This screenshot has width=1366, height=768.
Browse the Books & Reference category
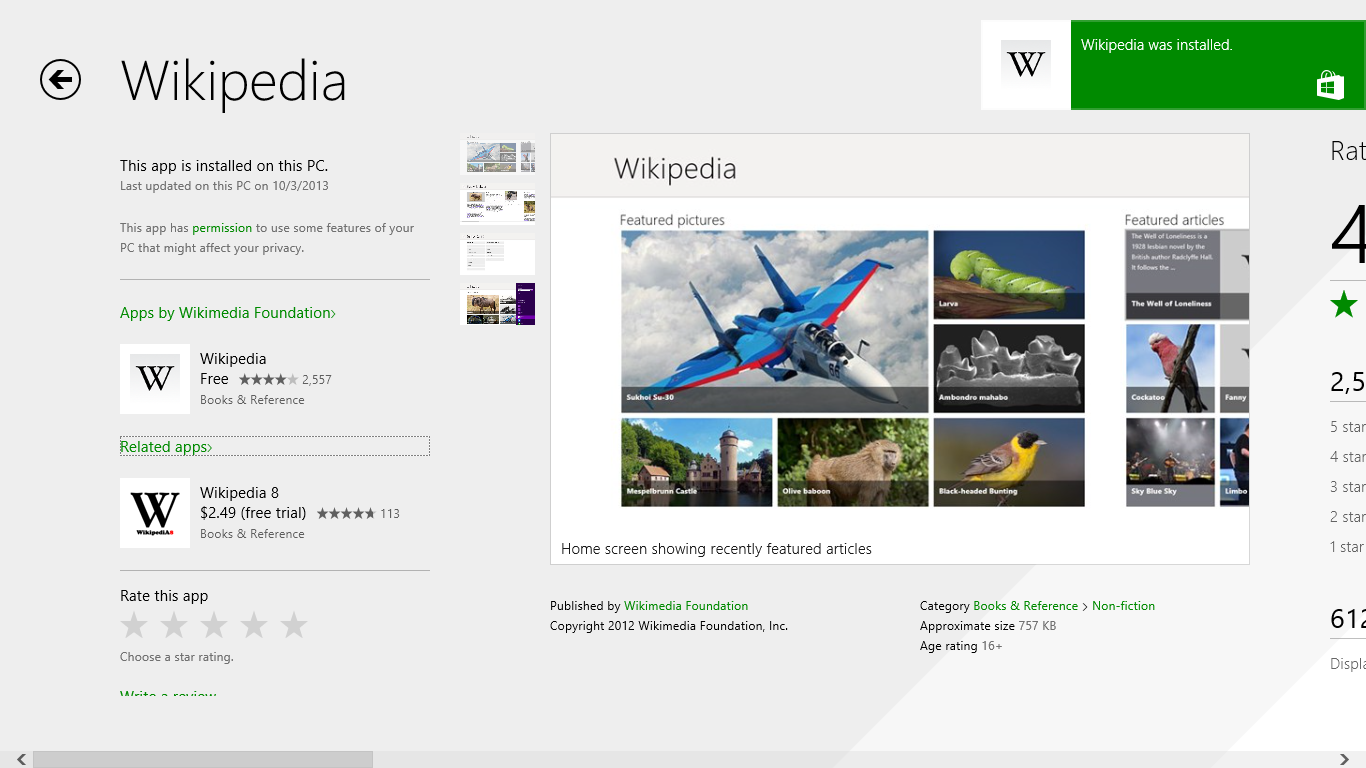point(1025,606)
